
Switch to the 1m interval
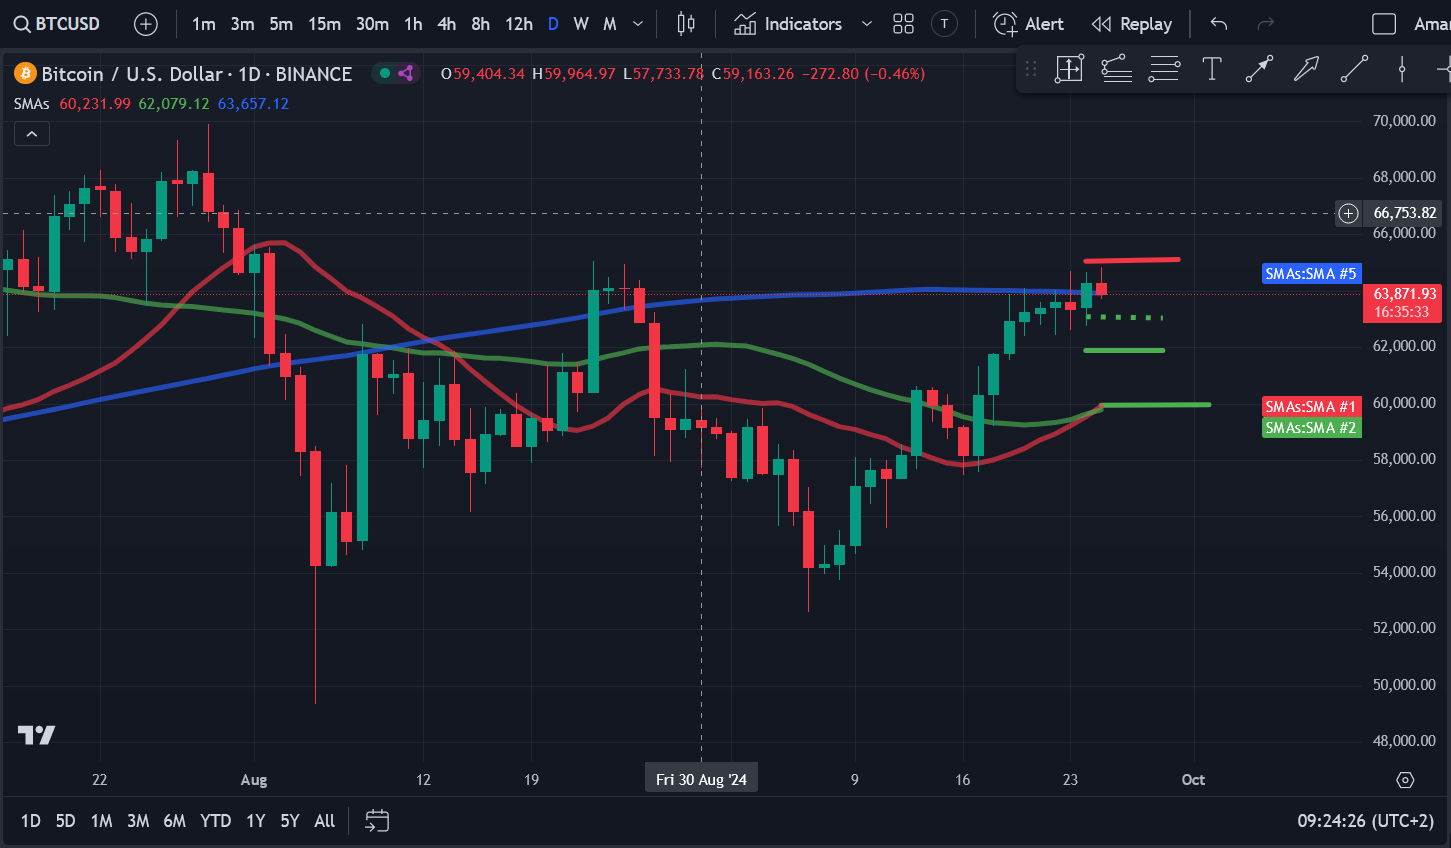coord(204,24)
